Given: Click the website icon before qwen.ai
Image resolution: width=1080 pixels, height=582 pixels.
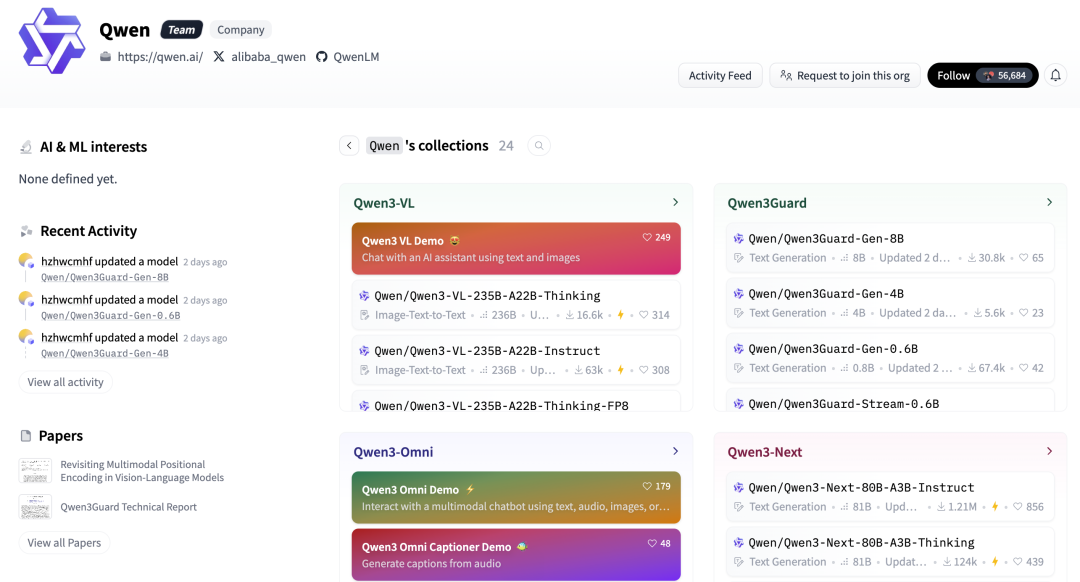Looking at the screenshot, I should (x=105, y=56).
